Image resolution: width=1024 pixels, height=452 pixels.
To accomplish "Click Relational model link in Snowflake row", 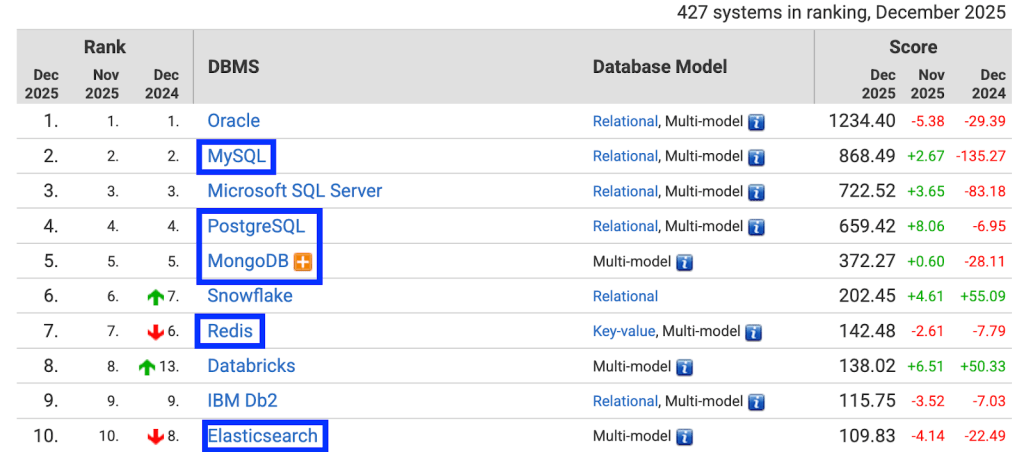I will pos(625,297).
